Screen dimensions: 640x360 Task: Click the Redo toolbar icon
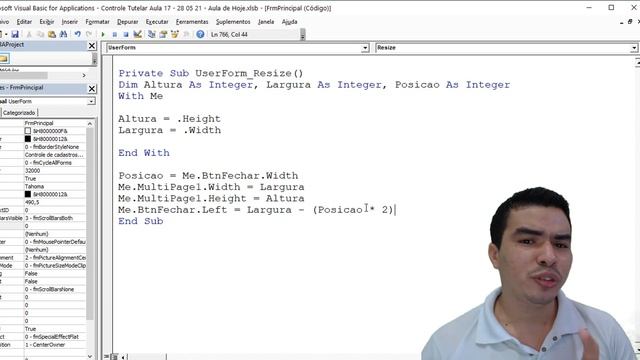[89, 34]
